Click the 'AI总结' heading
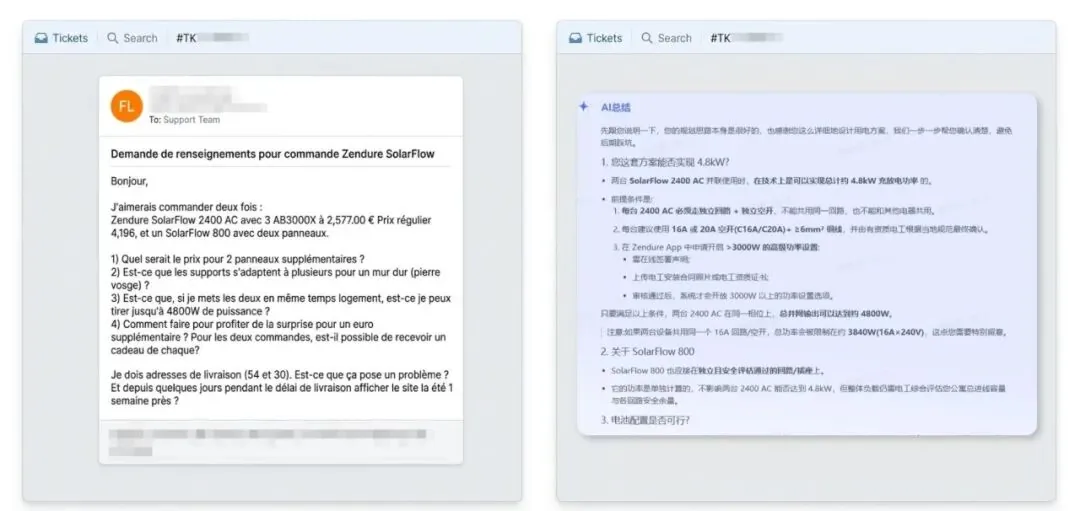Viewport: 1080px width, 511px height. [x=616, y=107]
